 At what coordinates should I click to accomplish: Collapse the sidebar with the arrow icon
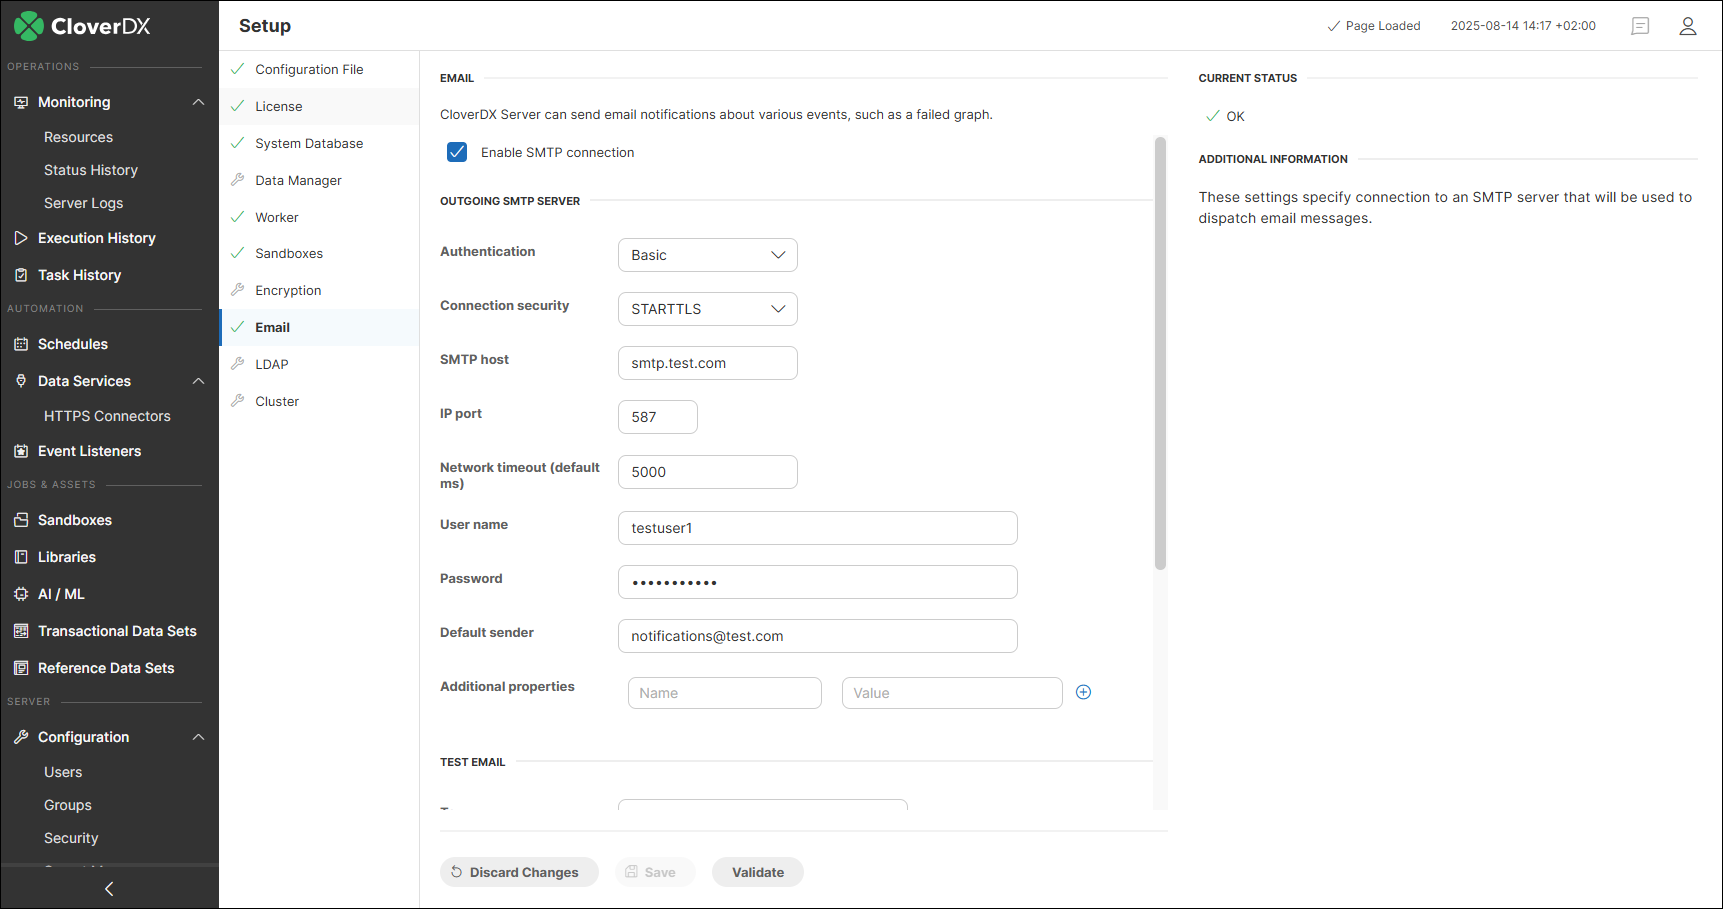[108, 888]
